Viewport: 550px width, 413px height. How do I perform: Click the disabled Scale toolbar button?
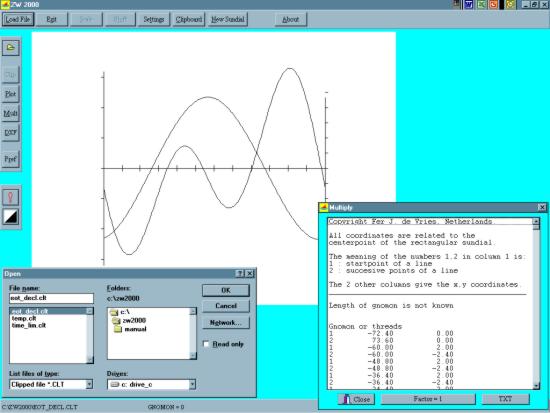[86, 19]
